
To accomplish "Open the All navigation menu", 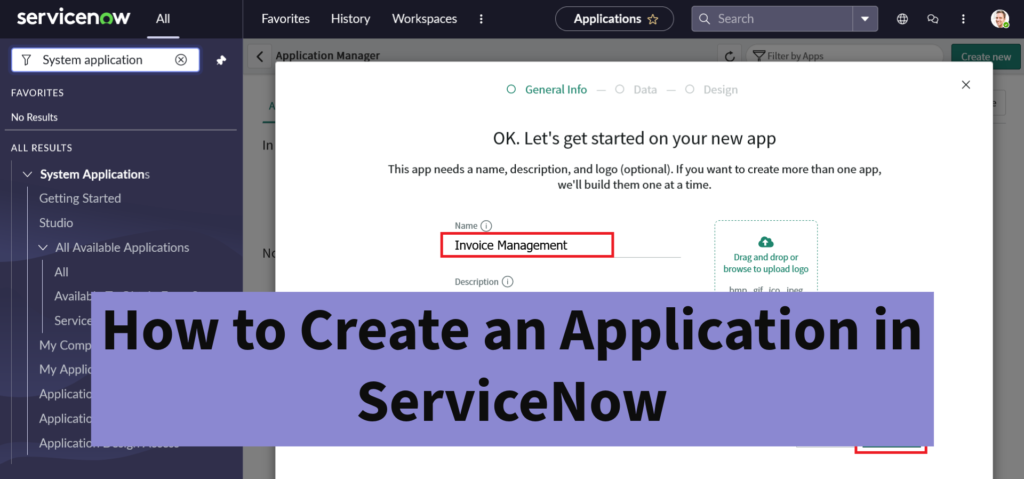I will 163,19.
